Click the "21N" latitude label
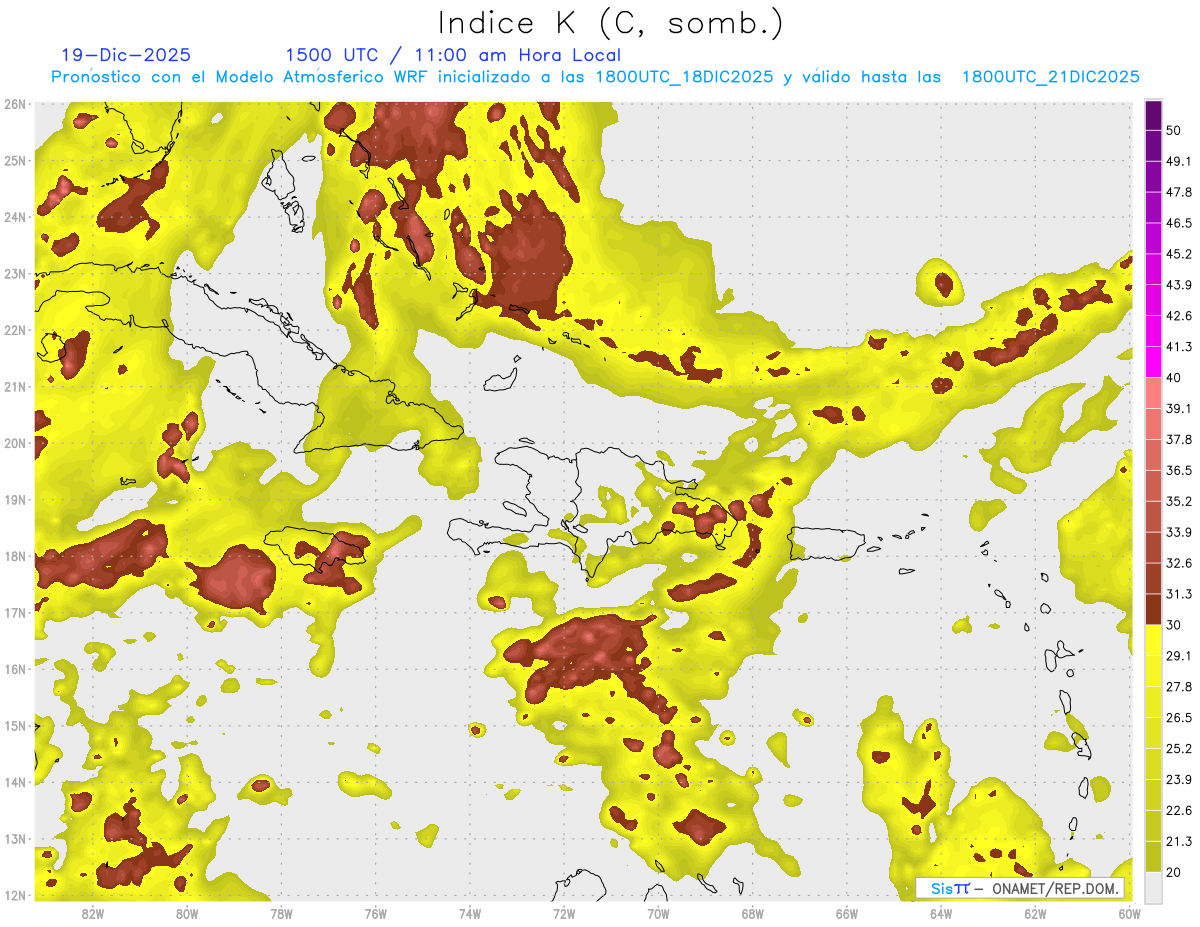 tap(15, 387)
